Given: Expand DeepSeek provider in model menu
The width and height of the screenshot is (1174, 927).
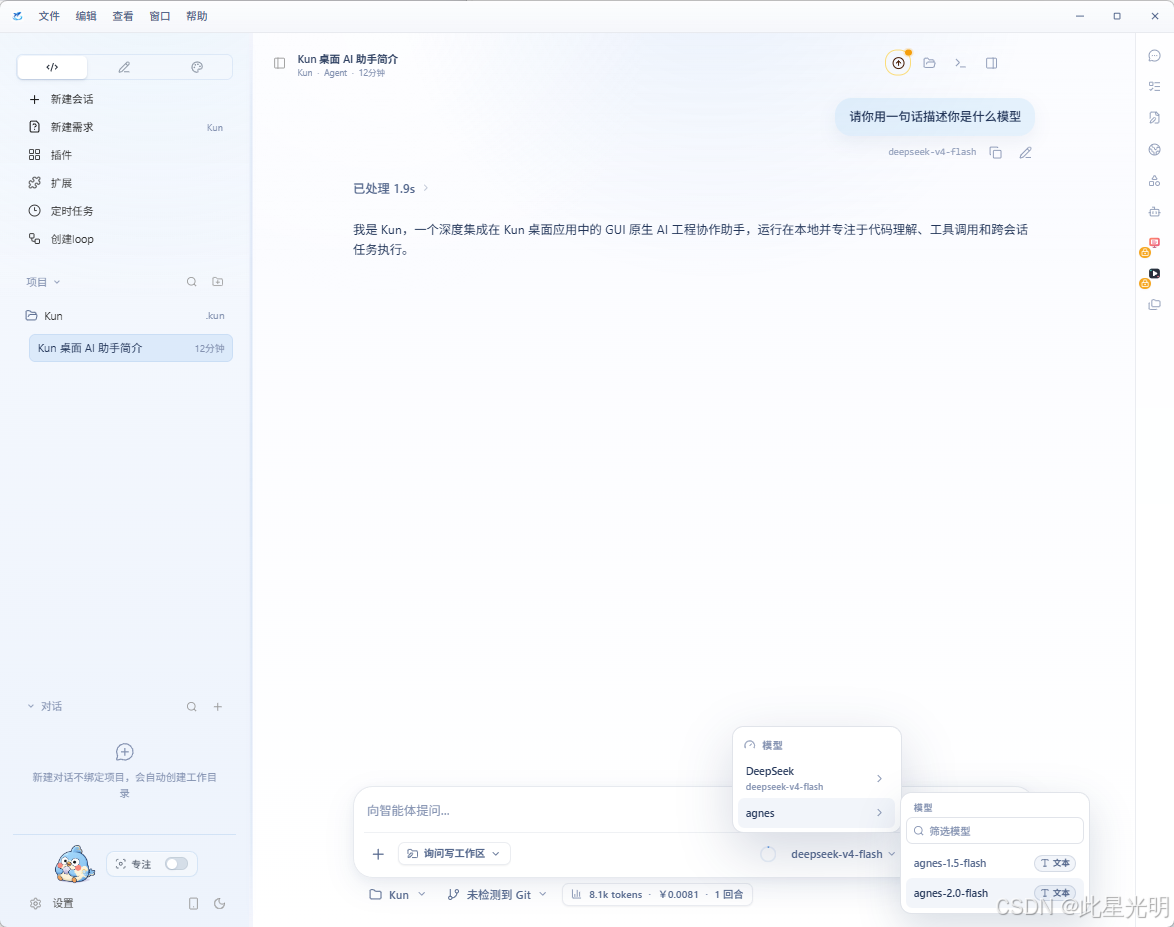Looking at the screenshot, I should [816, 779].
